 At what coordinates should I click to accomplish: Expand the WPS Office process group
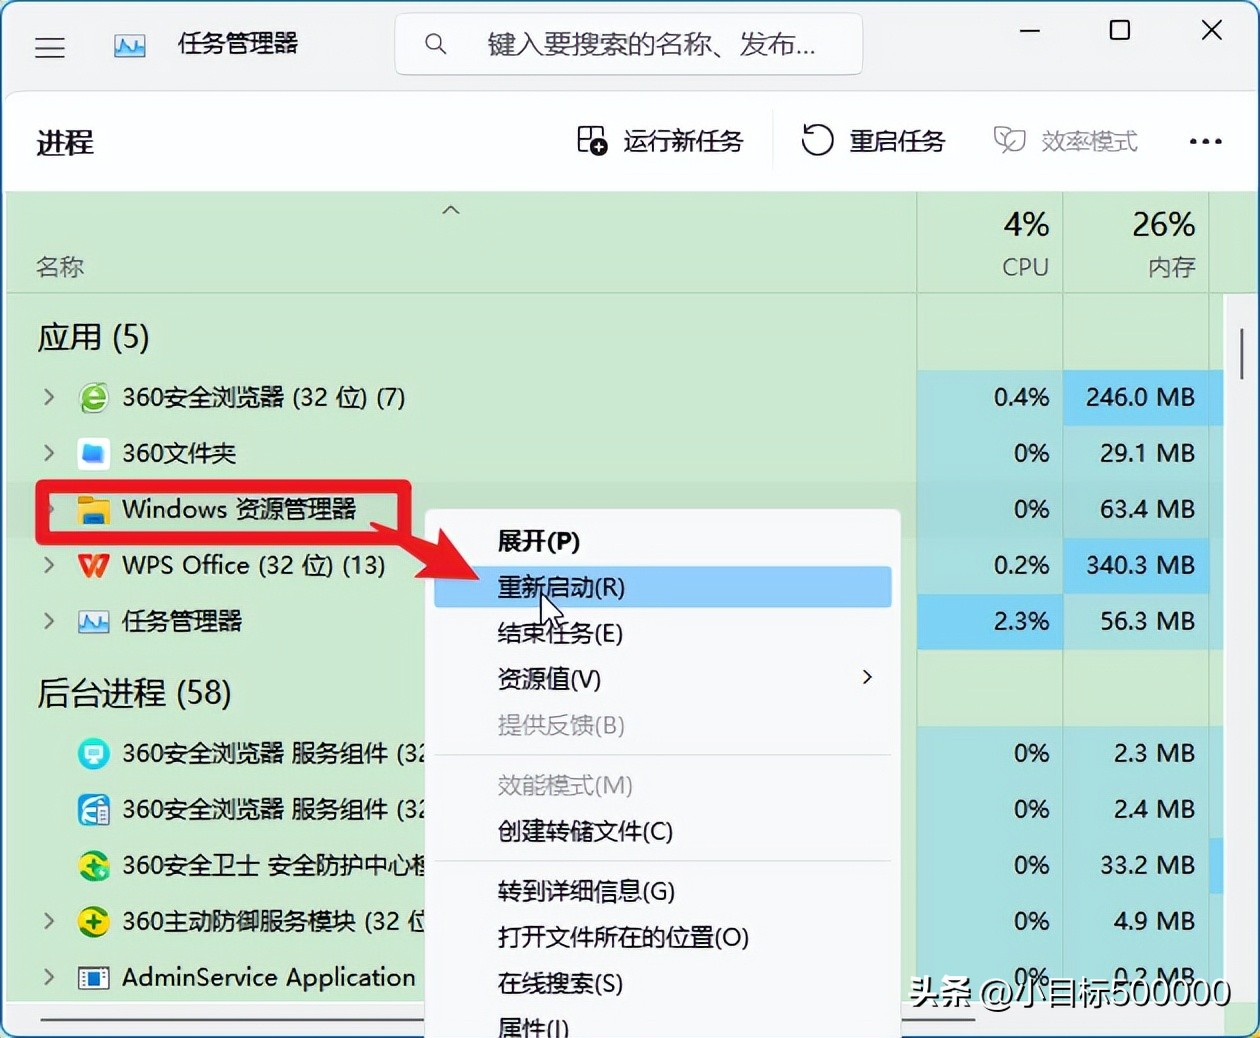pos(48,565)
